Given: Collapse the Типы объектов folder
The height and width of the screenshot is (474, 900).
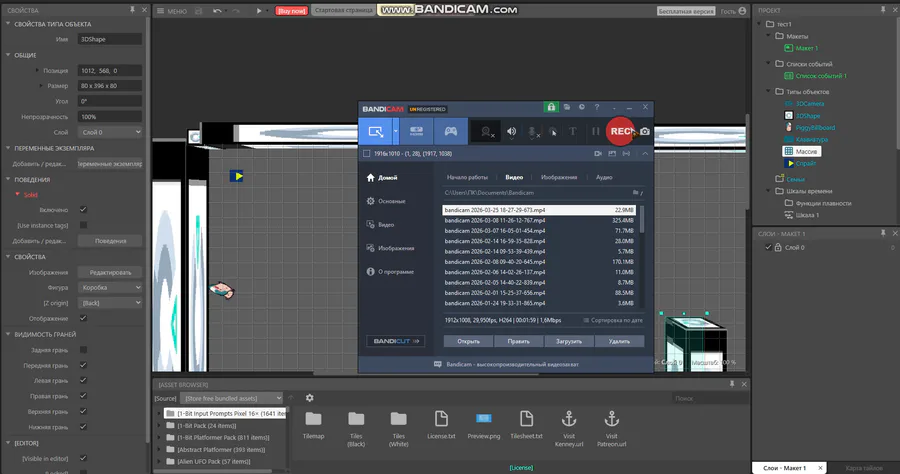Looking at the screenshot, I should 769,91.
